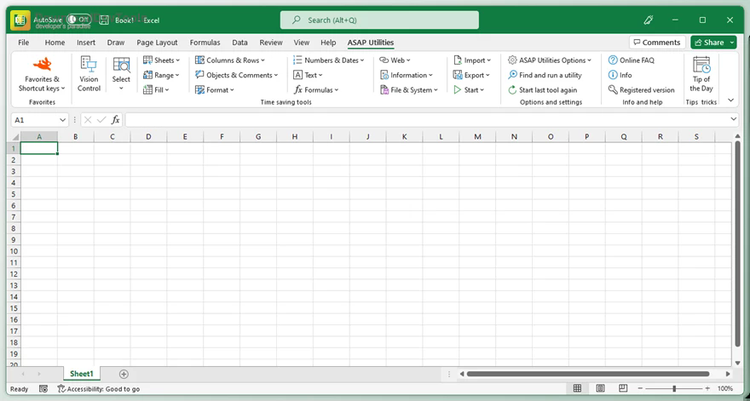Open the Start utilities menu
This screenshot has width=750, height=401.
[469, 90]
